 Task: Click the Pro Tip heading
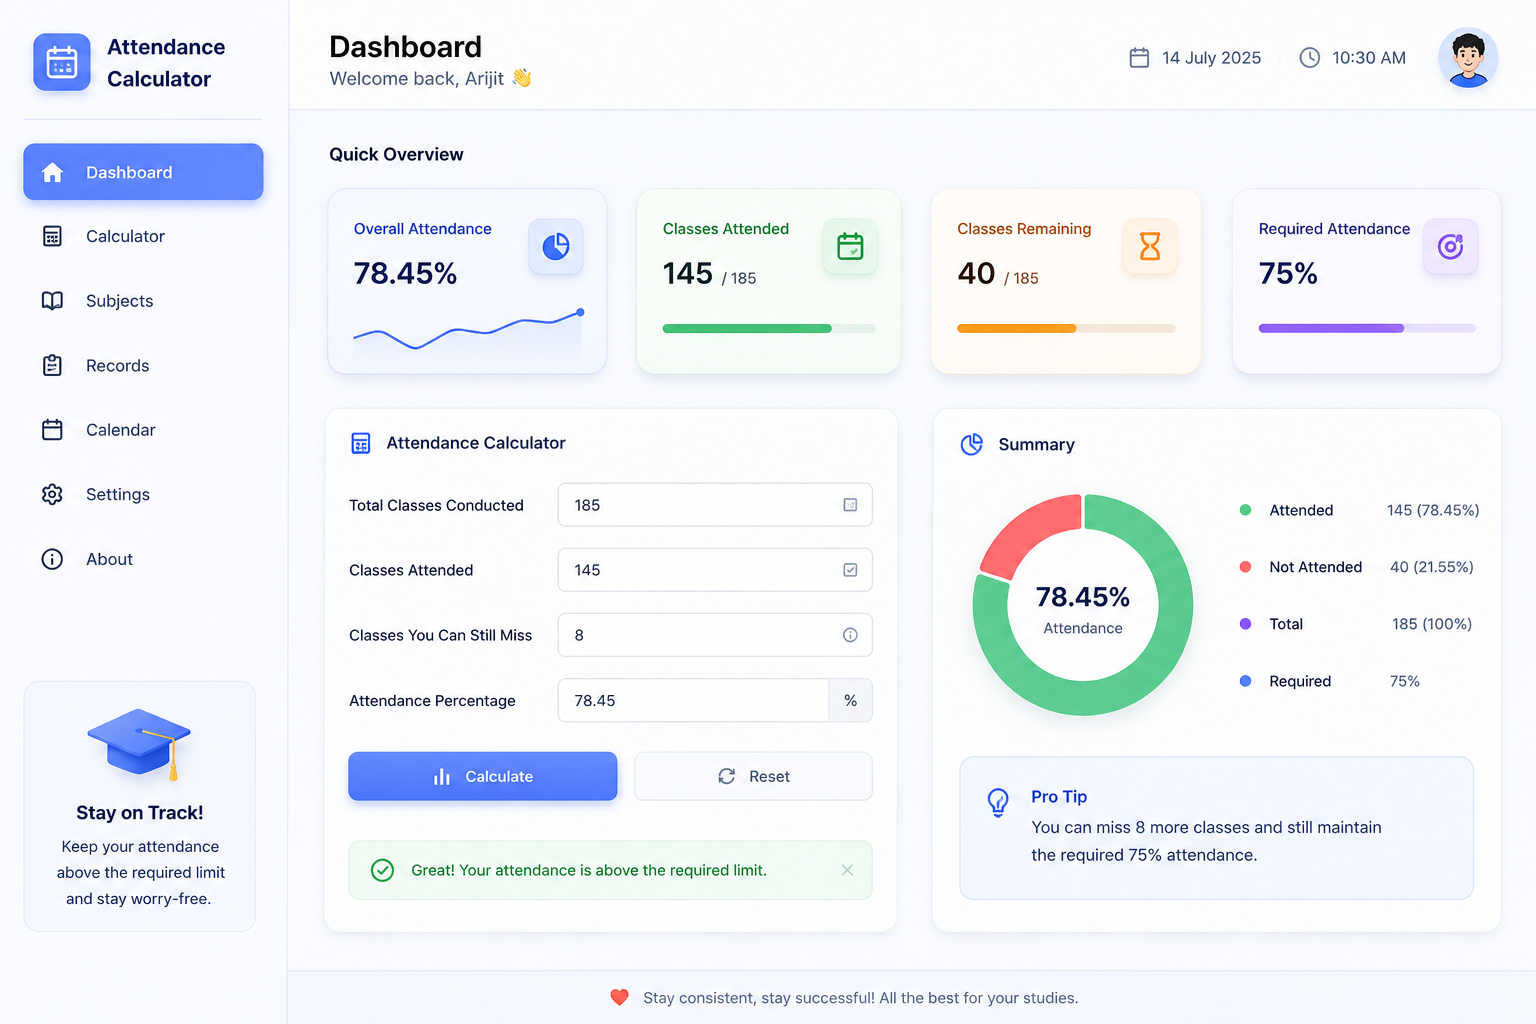[x=1059, y=796]
